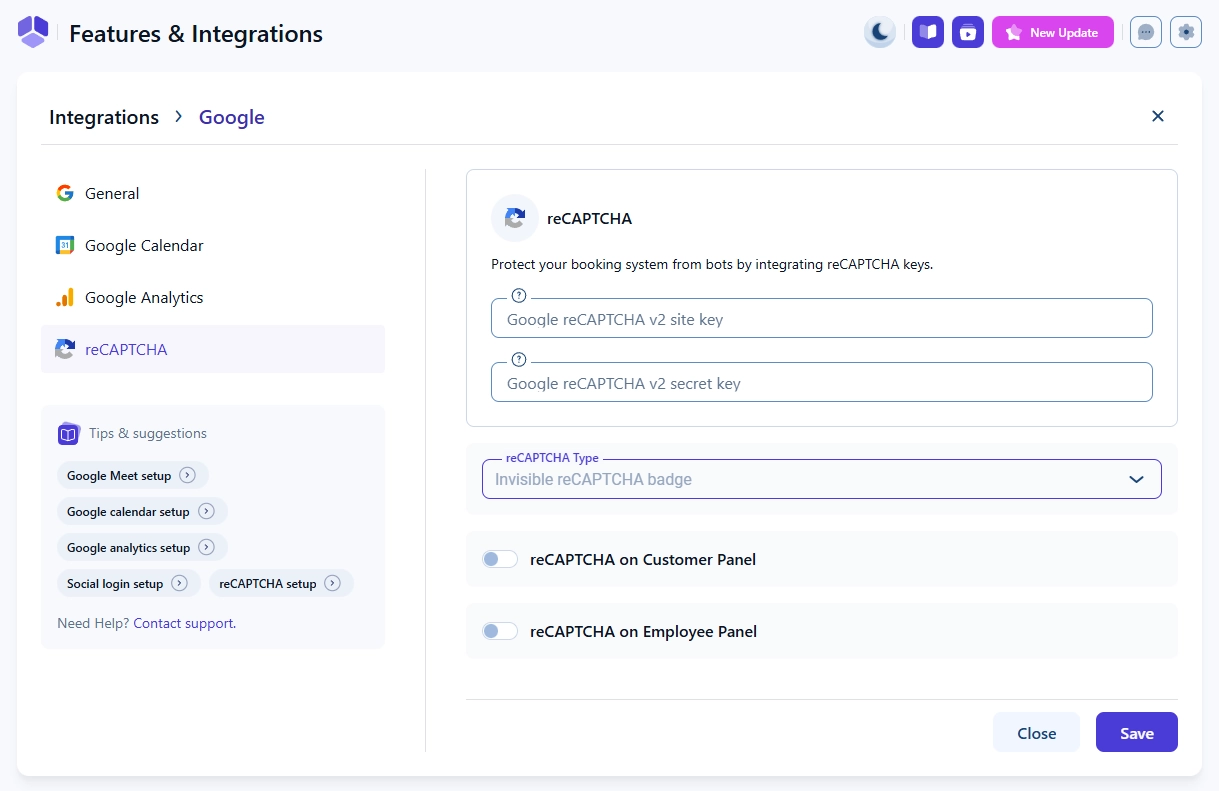Follow the Contact support link

(x=184, y=623)
